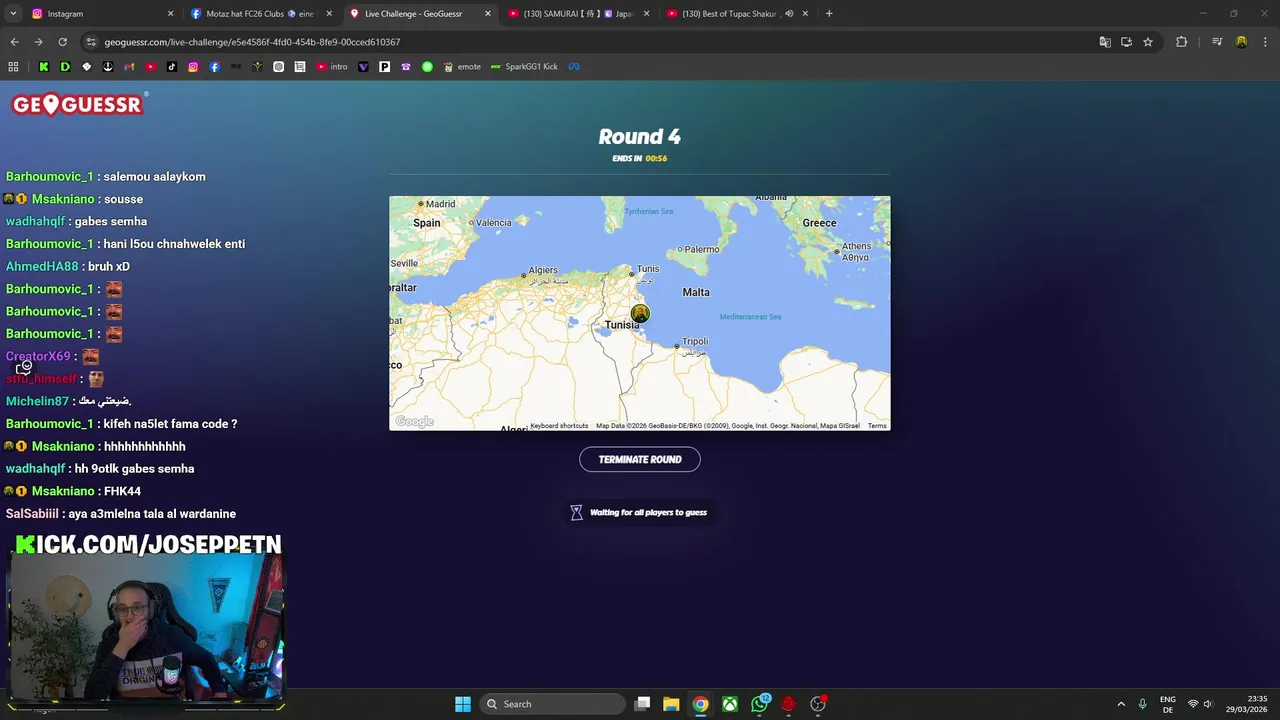
Task: Open the map Terms link
Action: (x=877, y=426)
